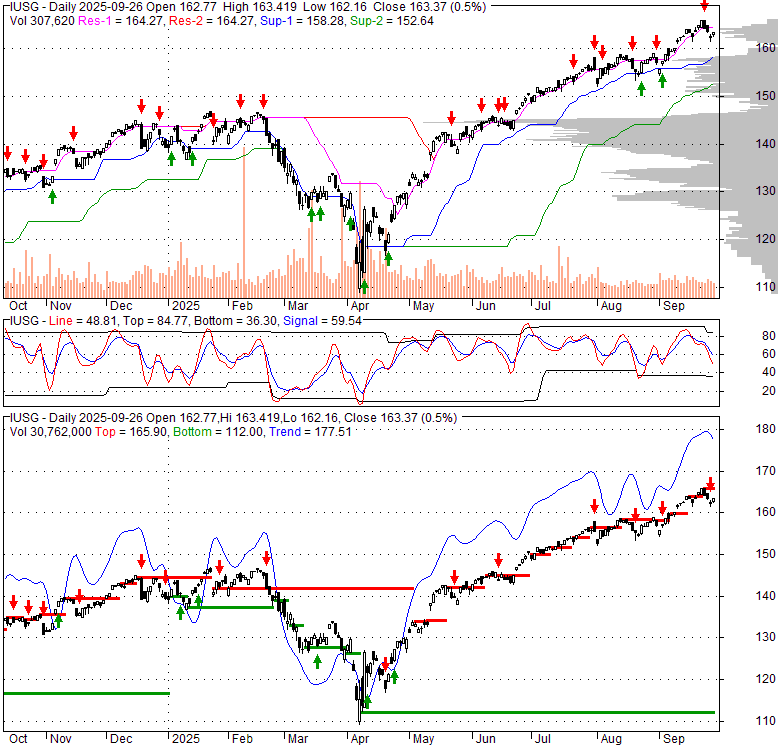Click 160 on the upper chart price axis
The width and height of the screenshot is (780, 745).
click(x=765, y=48)
